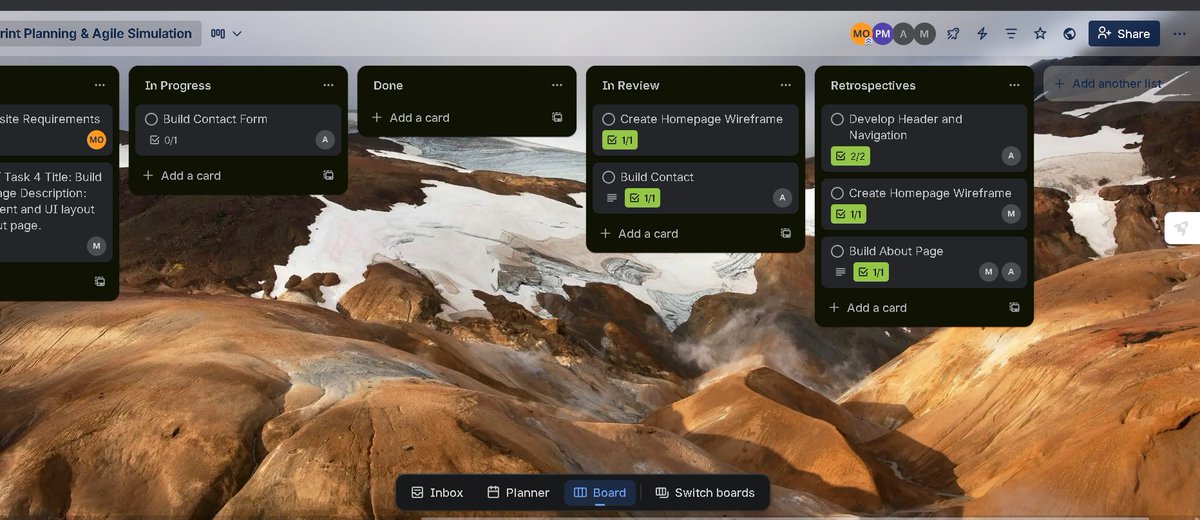Open the automation lightning bolt icon
Screen dimensions: 1200x520
(x=982, y=33)
